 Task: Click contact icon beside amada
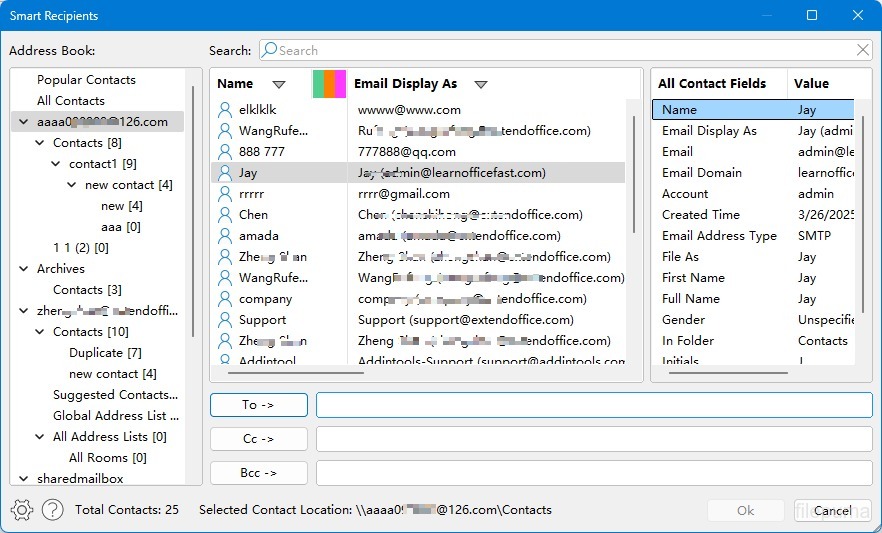tap(225, 236)
